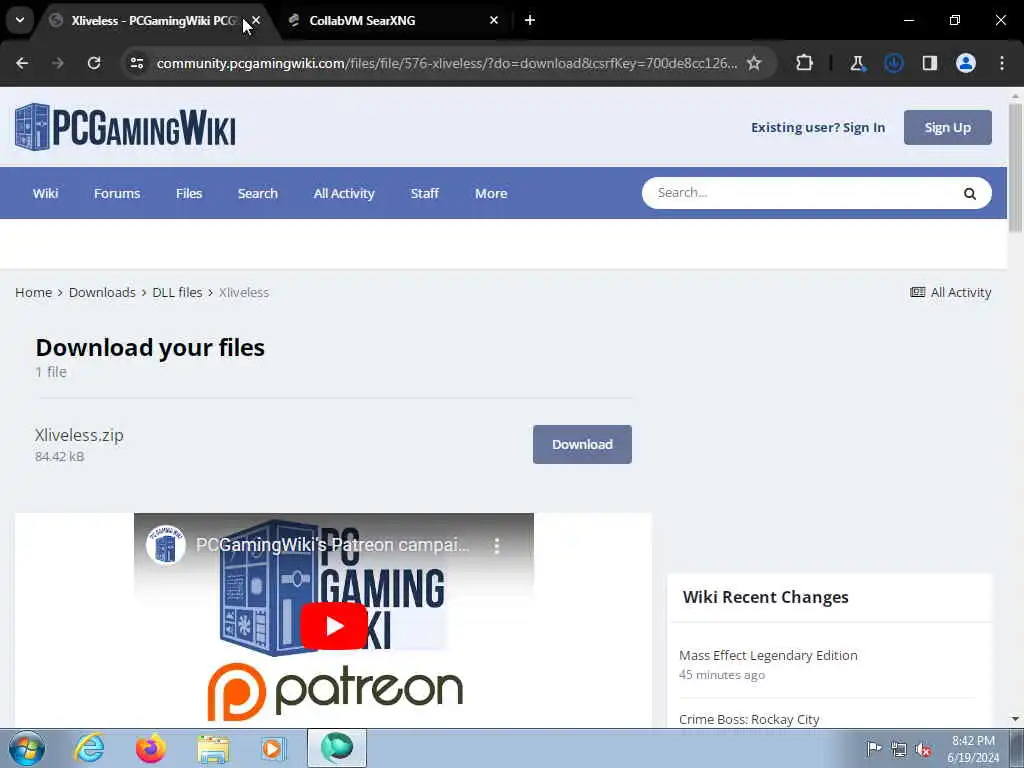The height and width of the screenshot is (768, 1024).
Task: Open Windows Explorer from the taskbar
Action: [x=213, y=748]
